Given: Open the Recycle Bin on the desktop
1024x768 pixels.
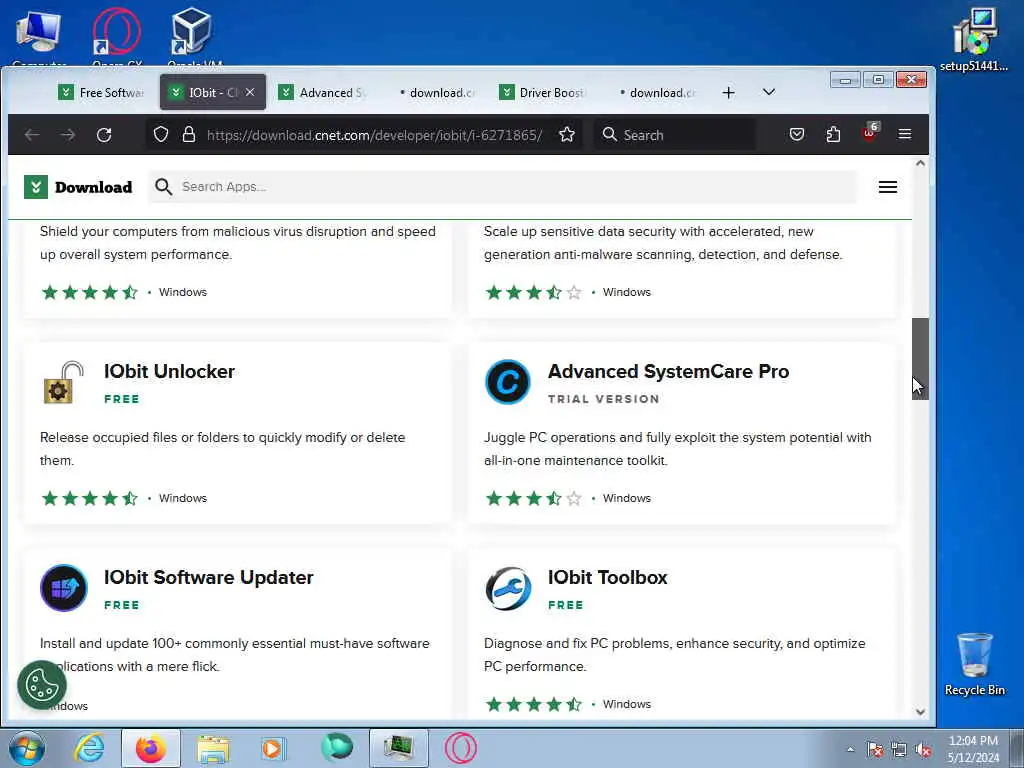Looking at the screenshot, I should point(974,665).
